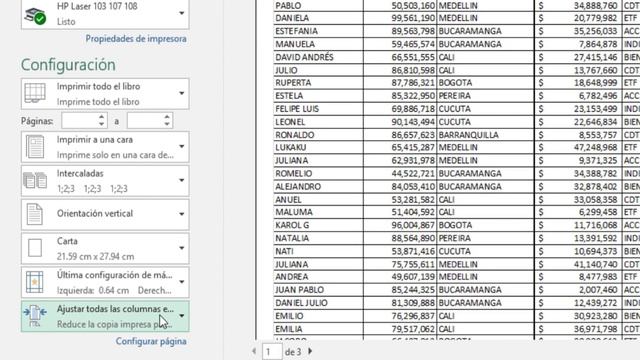Click the ending page number field
640x360 pixels.
(x=145, y=121)
